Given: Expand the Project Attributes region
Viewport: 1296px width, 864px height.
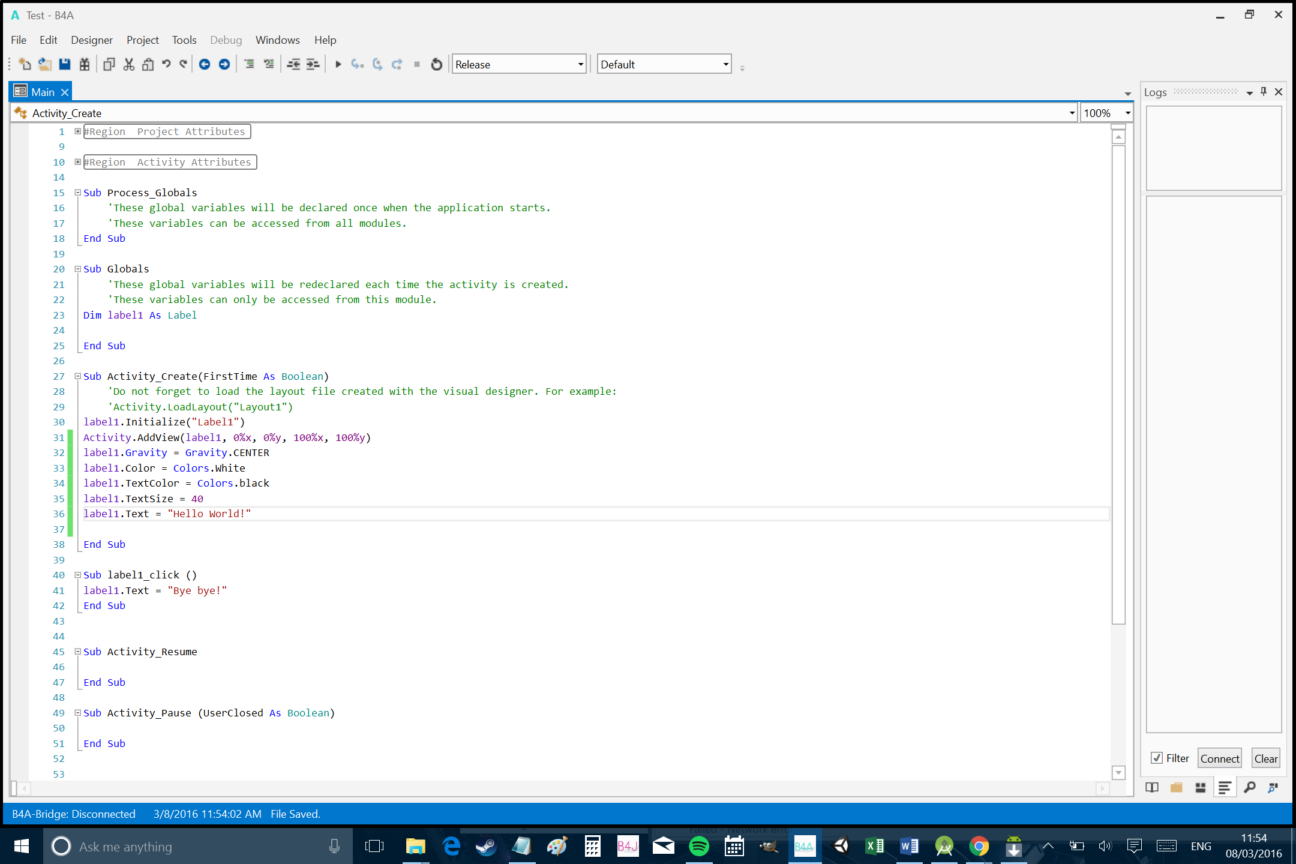Looking at the screenshot, I should point(78,131).
